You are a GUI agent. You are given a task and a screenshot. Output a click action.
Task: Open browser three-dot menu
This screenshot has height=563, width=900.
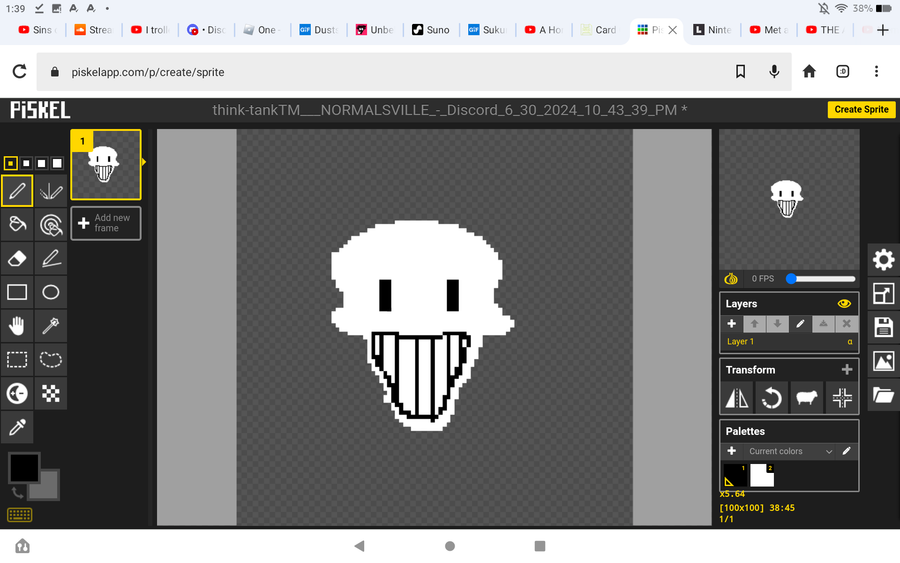point(876,72)
